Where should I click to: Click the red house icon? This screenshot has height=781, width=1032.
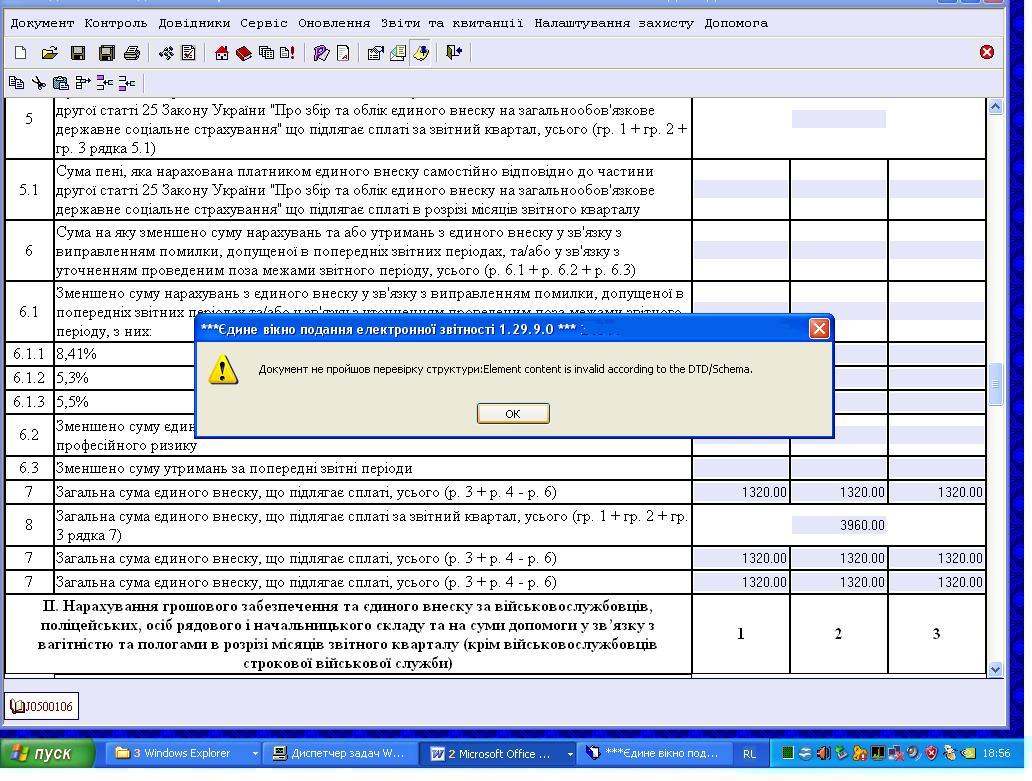222,53
